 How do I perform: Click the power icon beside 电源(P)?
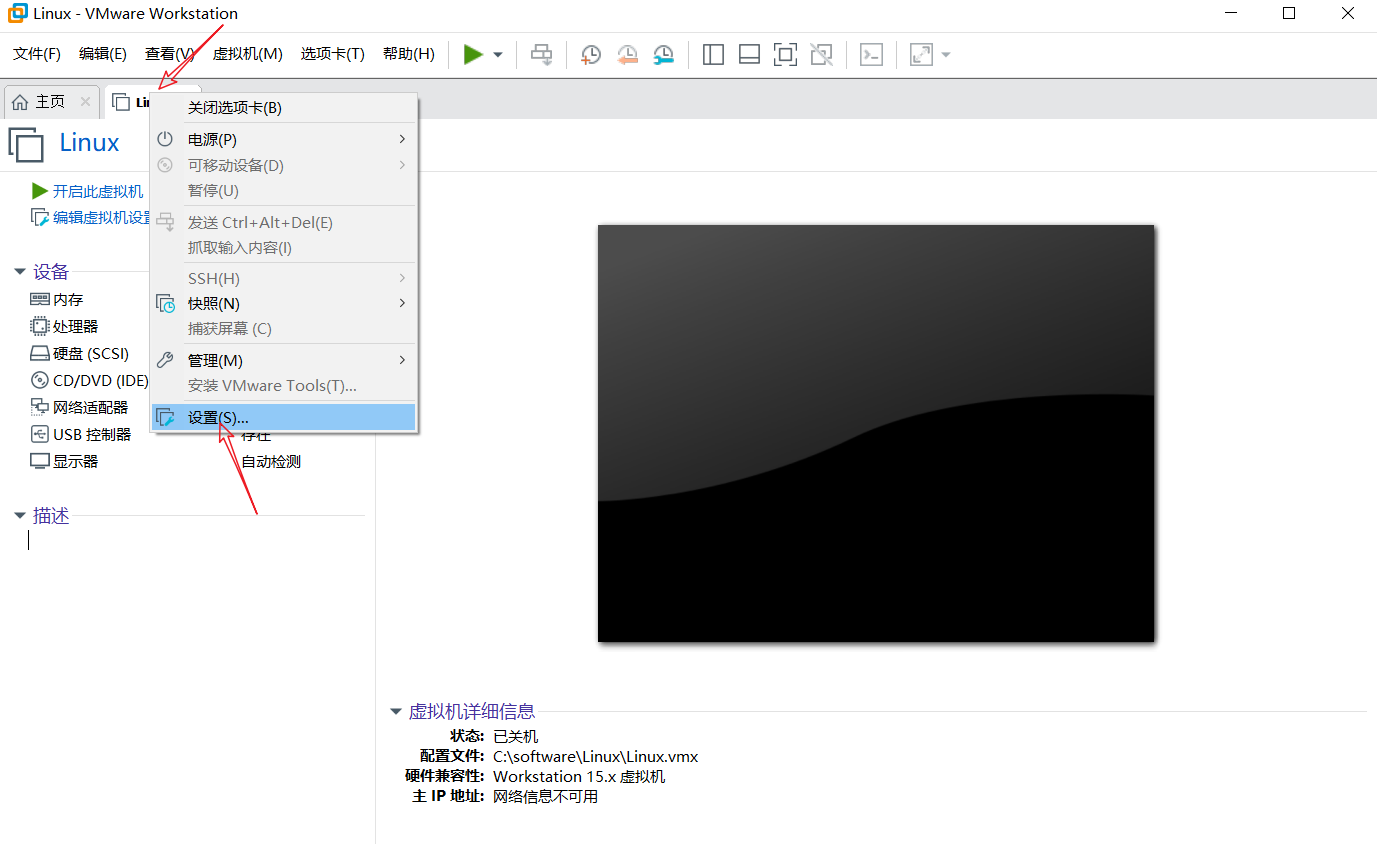165,139
